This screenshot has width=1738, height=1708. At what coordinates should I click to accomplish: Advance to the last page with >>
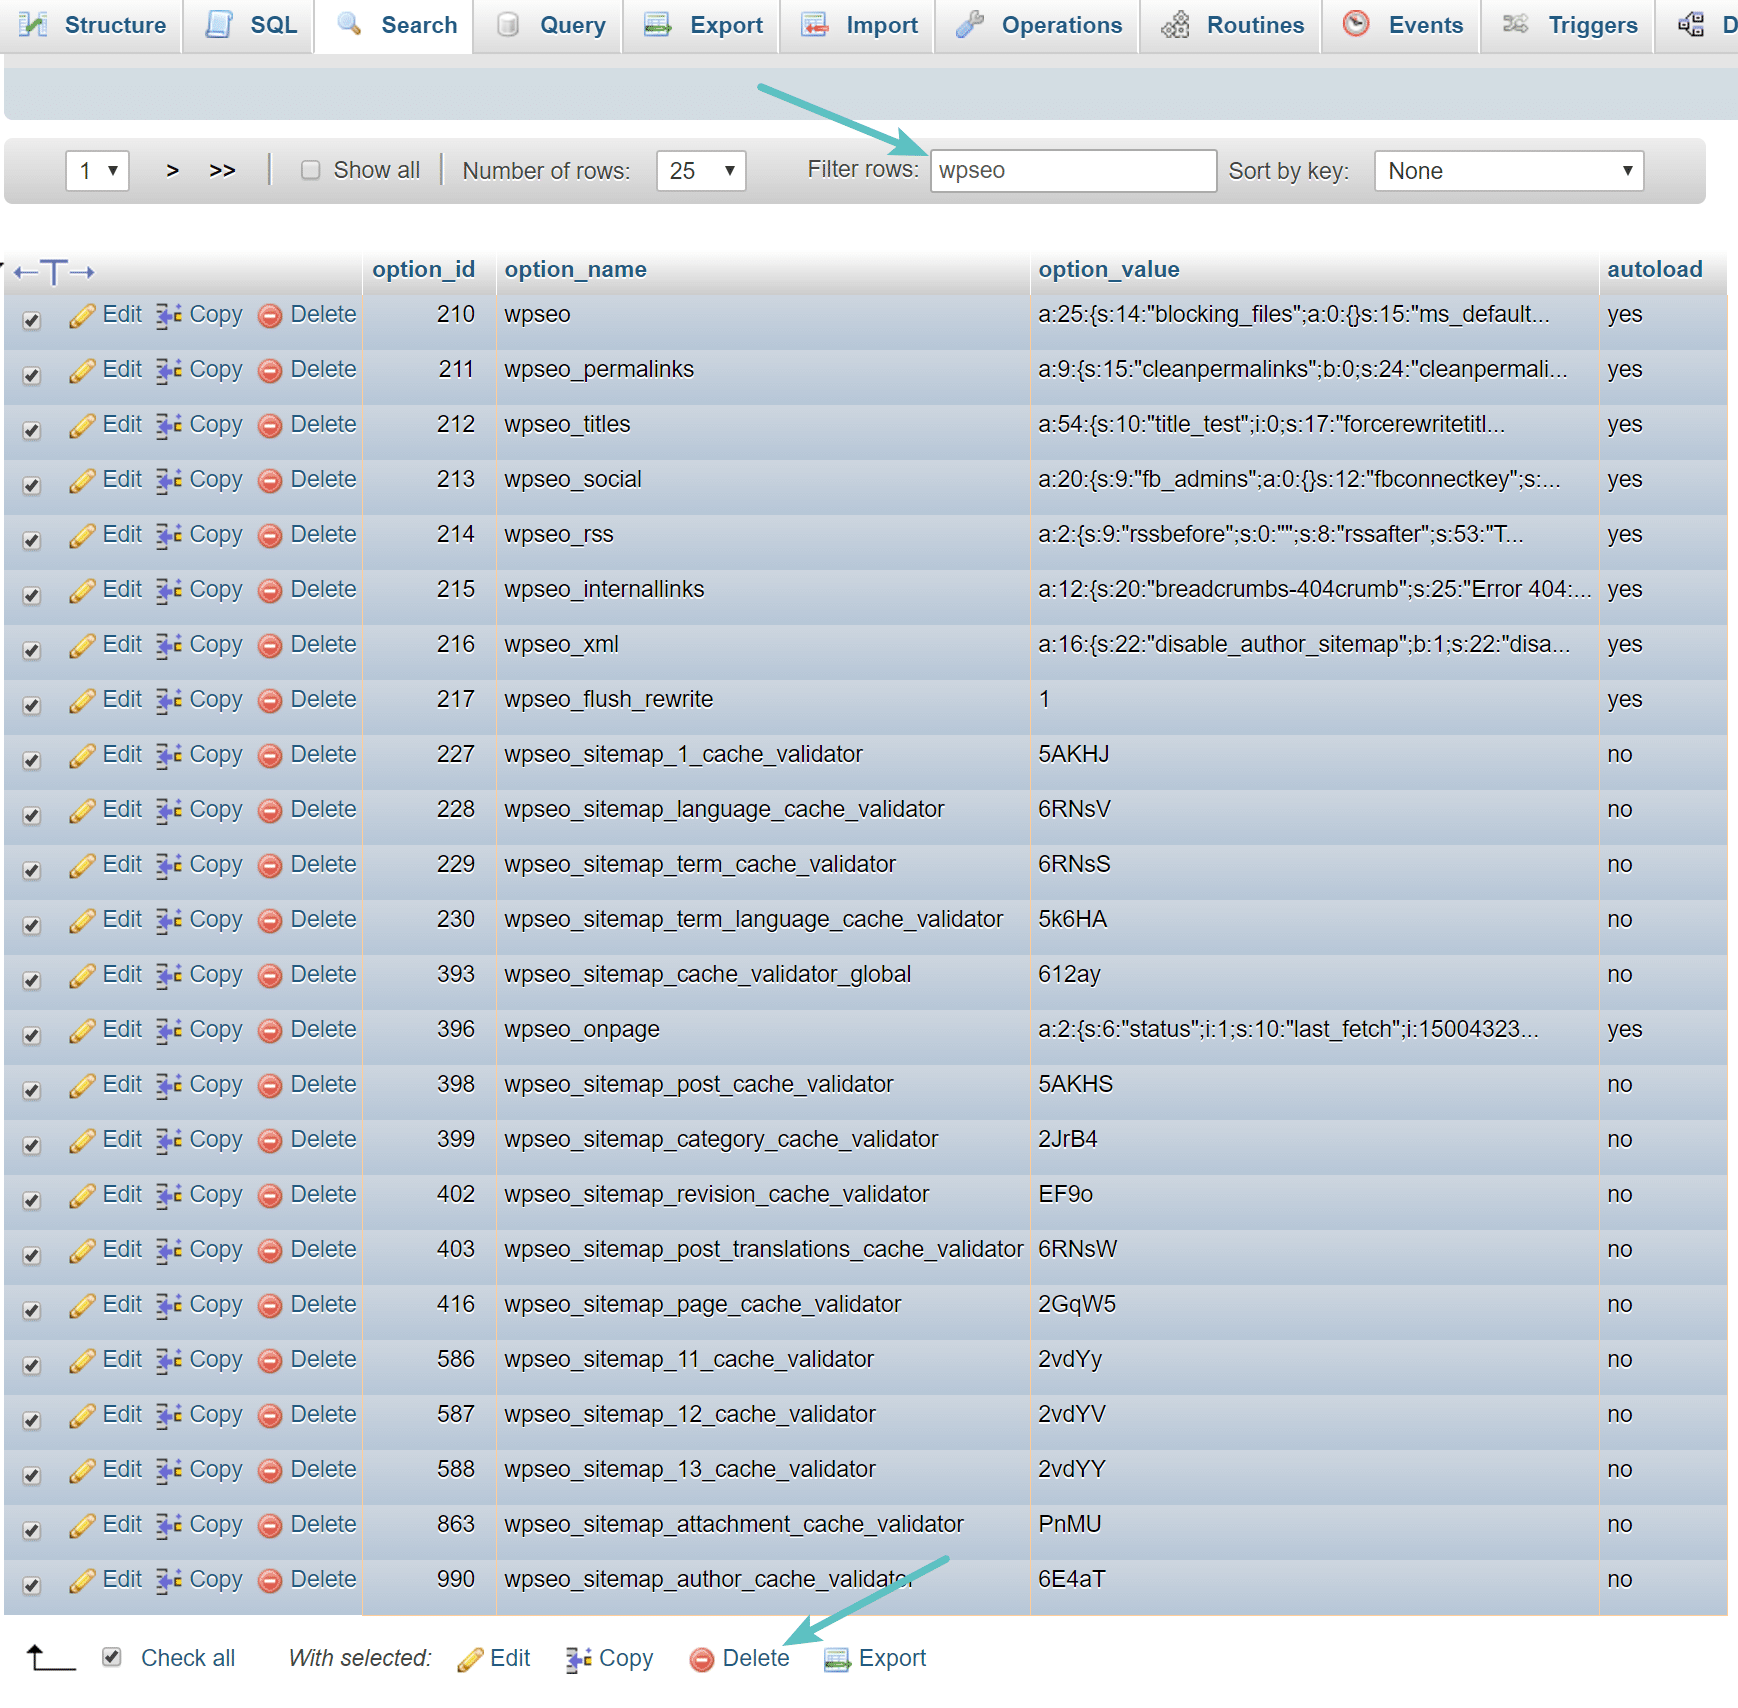[223, 169]
